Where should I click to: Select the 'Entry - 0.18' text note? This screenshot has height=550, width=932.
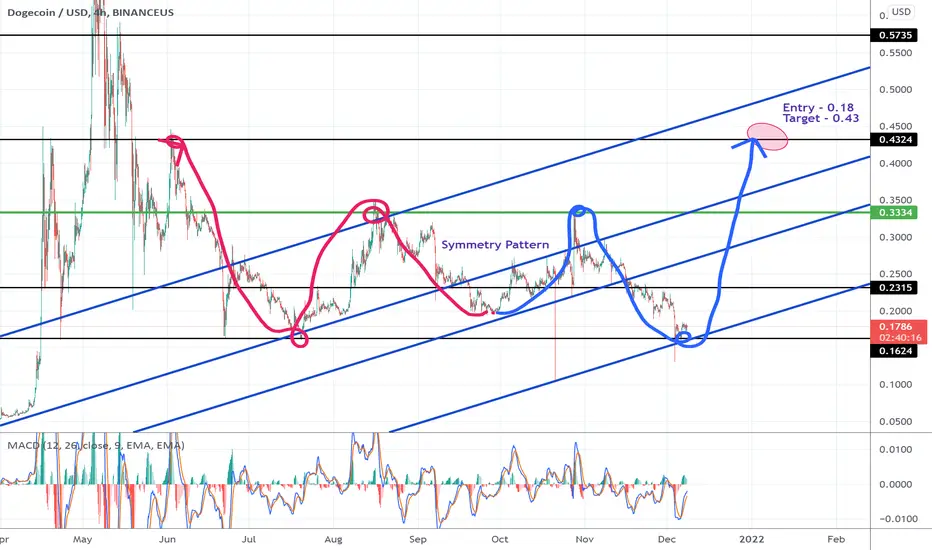tap(818, 108)
